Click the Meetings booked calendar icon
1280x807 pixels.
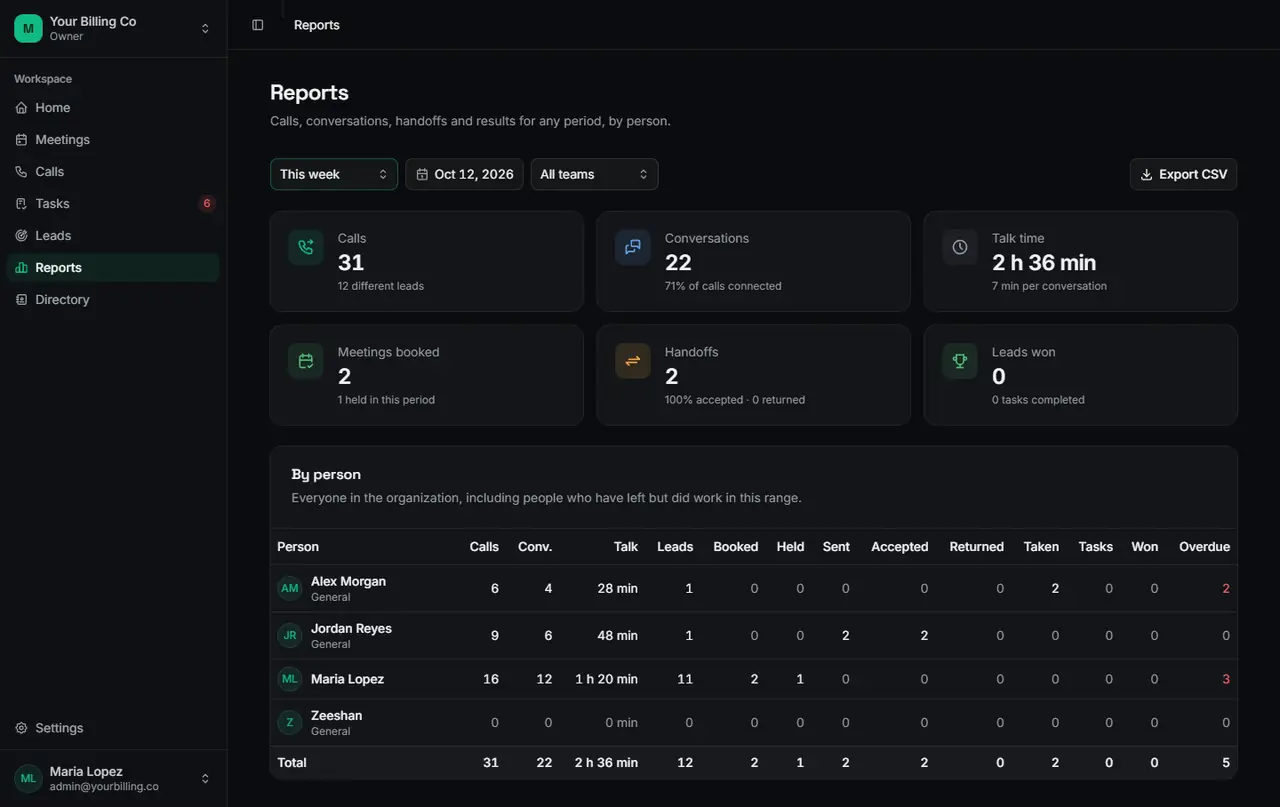pyautogui.click(x=306, y=361)
